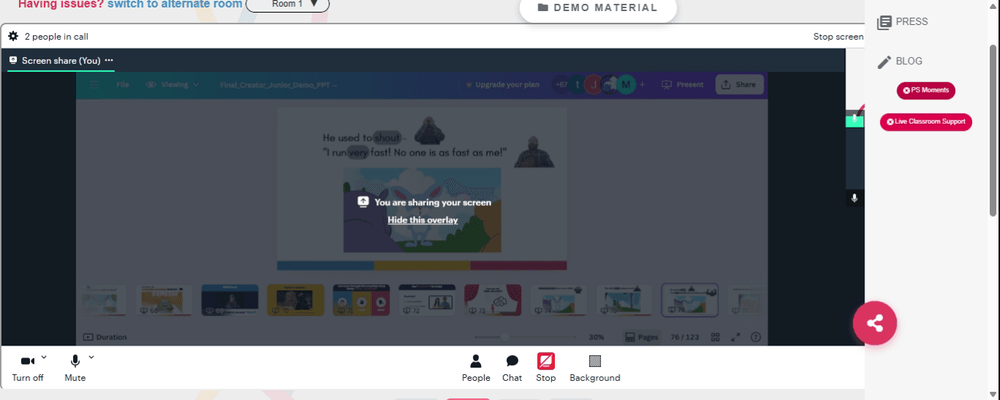Image resolution: width=1000 pixels, height=400 pixels.
Task: Click fullscreen icon in Canva footer
Action: (x=735, y=337)
